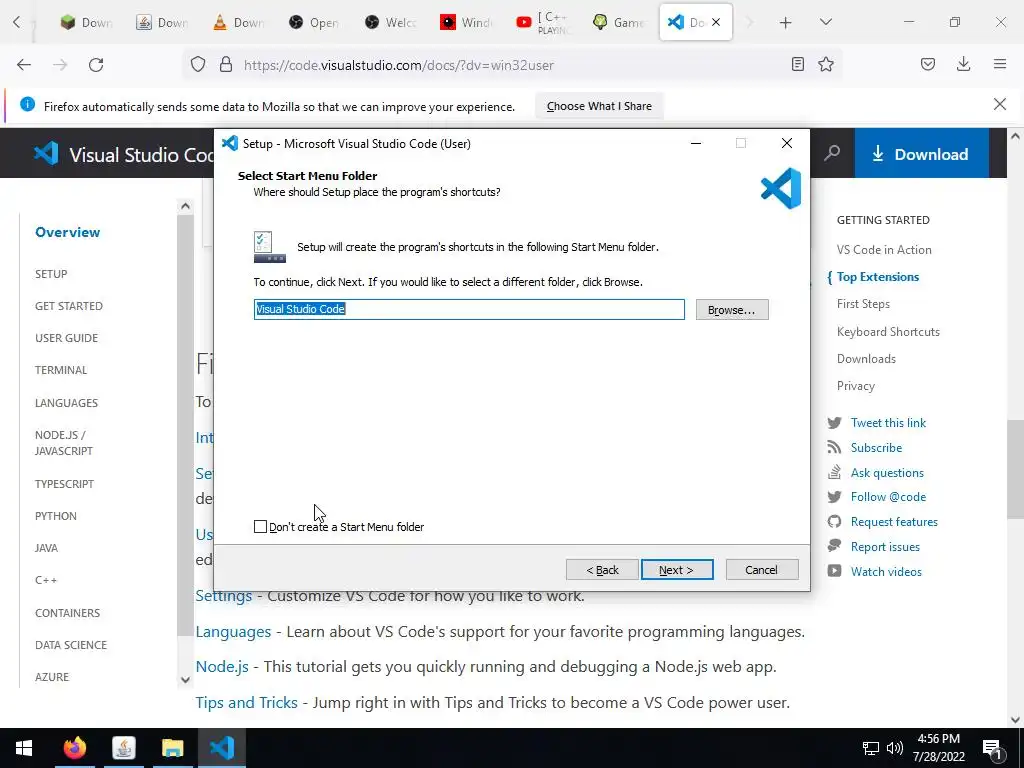The height and width of the screenshot is (768, 1024).
Task: Click the Watch videos YouTube icon
Action: click(834, 571)
